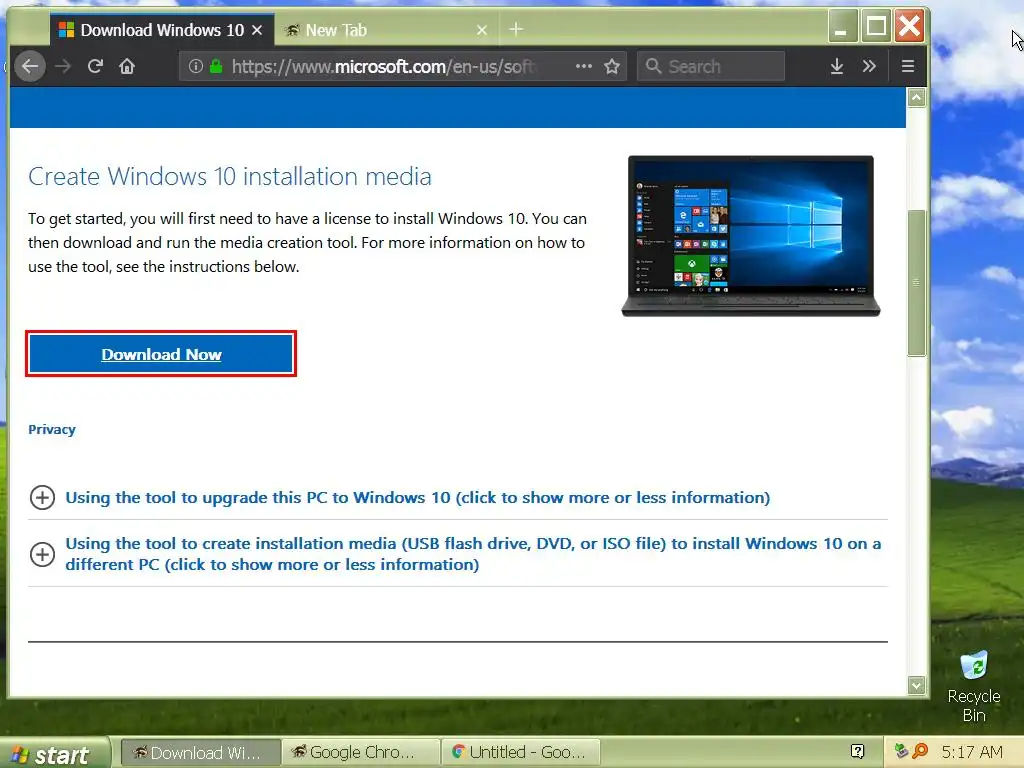Image resolution: width=1024 pixels, height=768 pixels.
Task: Switch to the Download Windows 10 tab
Action: click(x=162, y=30)
